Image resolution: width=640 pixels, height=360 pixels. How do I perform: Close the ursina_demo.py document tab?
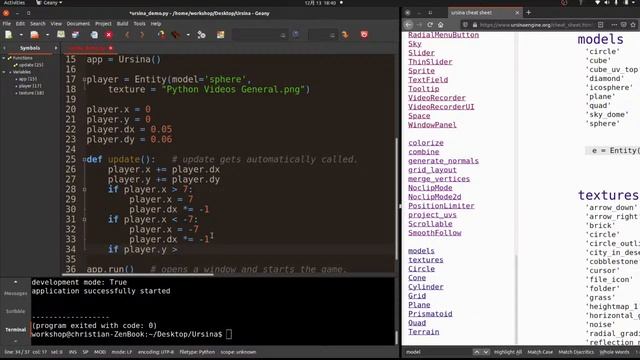pos(111,48)
